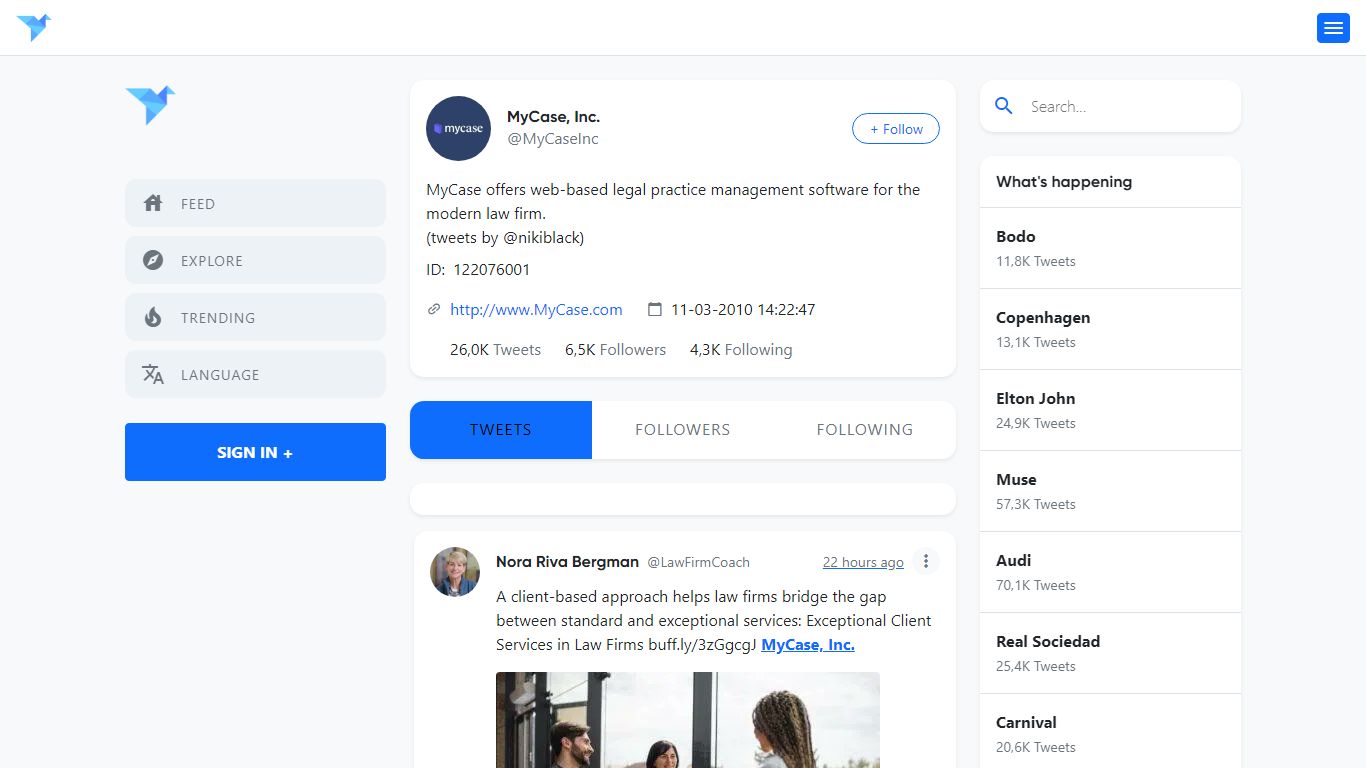Click the magnifier search icon

1005,106
